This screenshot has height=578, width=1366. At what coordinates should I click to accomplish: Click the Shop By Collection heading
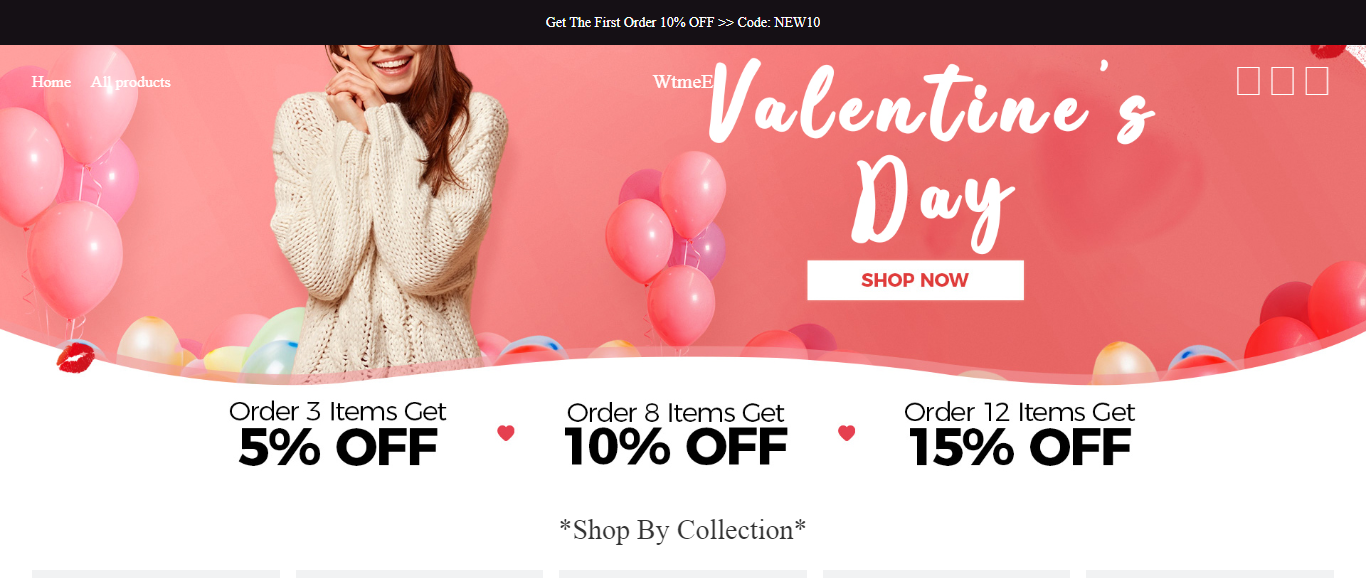[x=683, y=529]
